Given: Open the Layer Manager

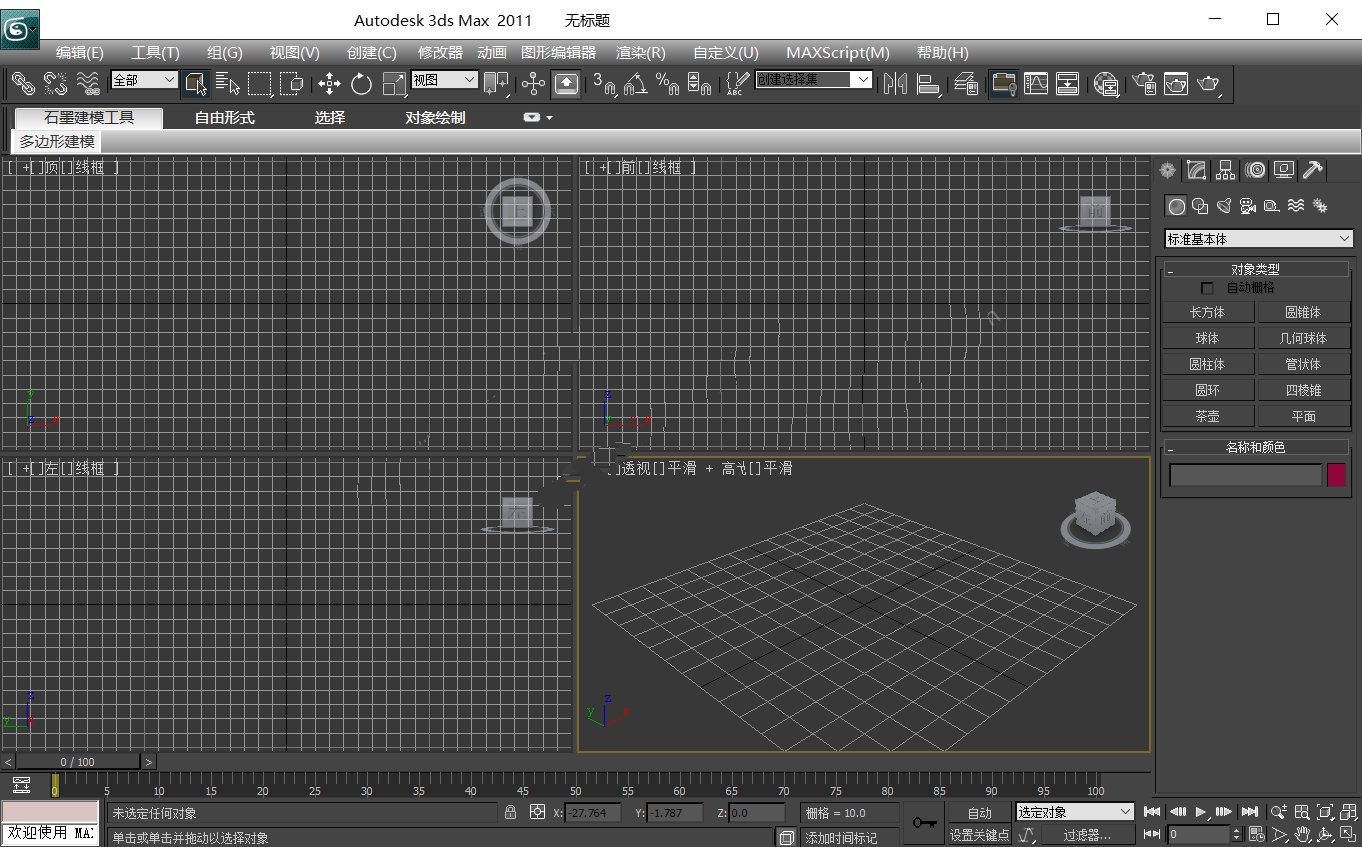Looking at the screenshot, I should tap(965, 84).
